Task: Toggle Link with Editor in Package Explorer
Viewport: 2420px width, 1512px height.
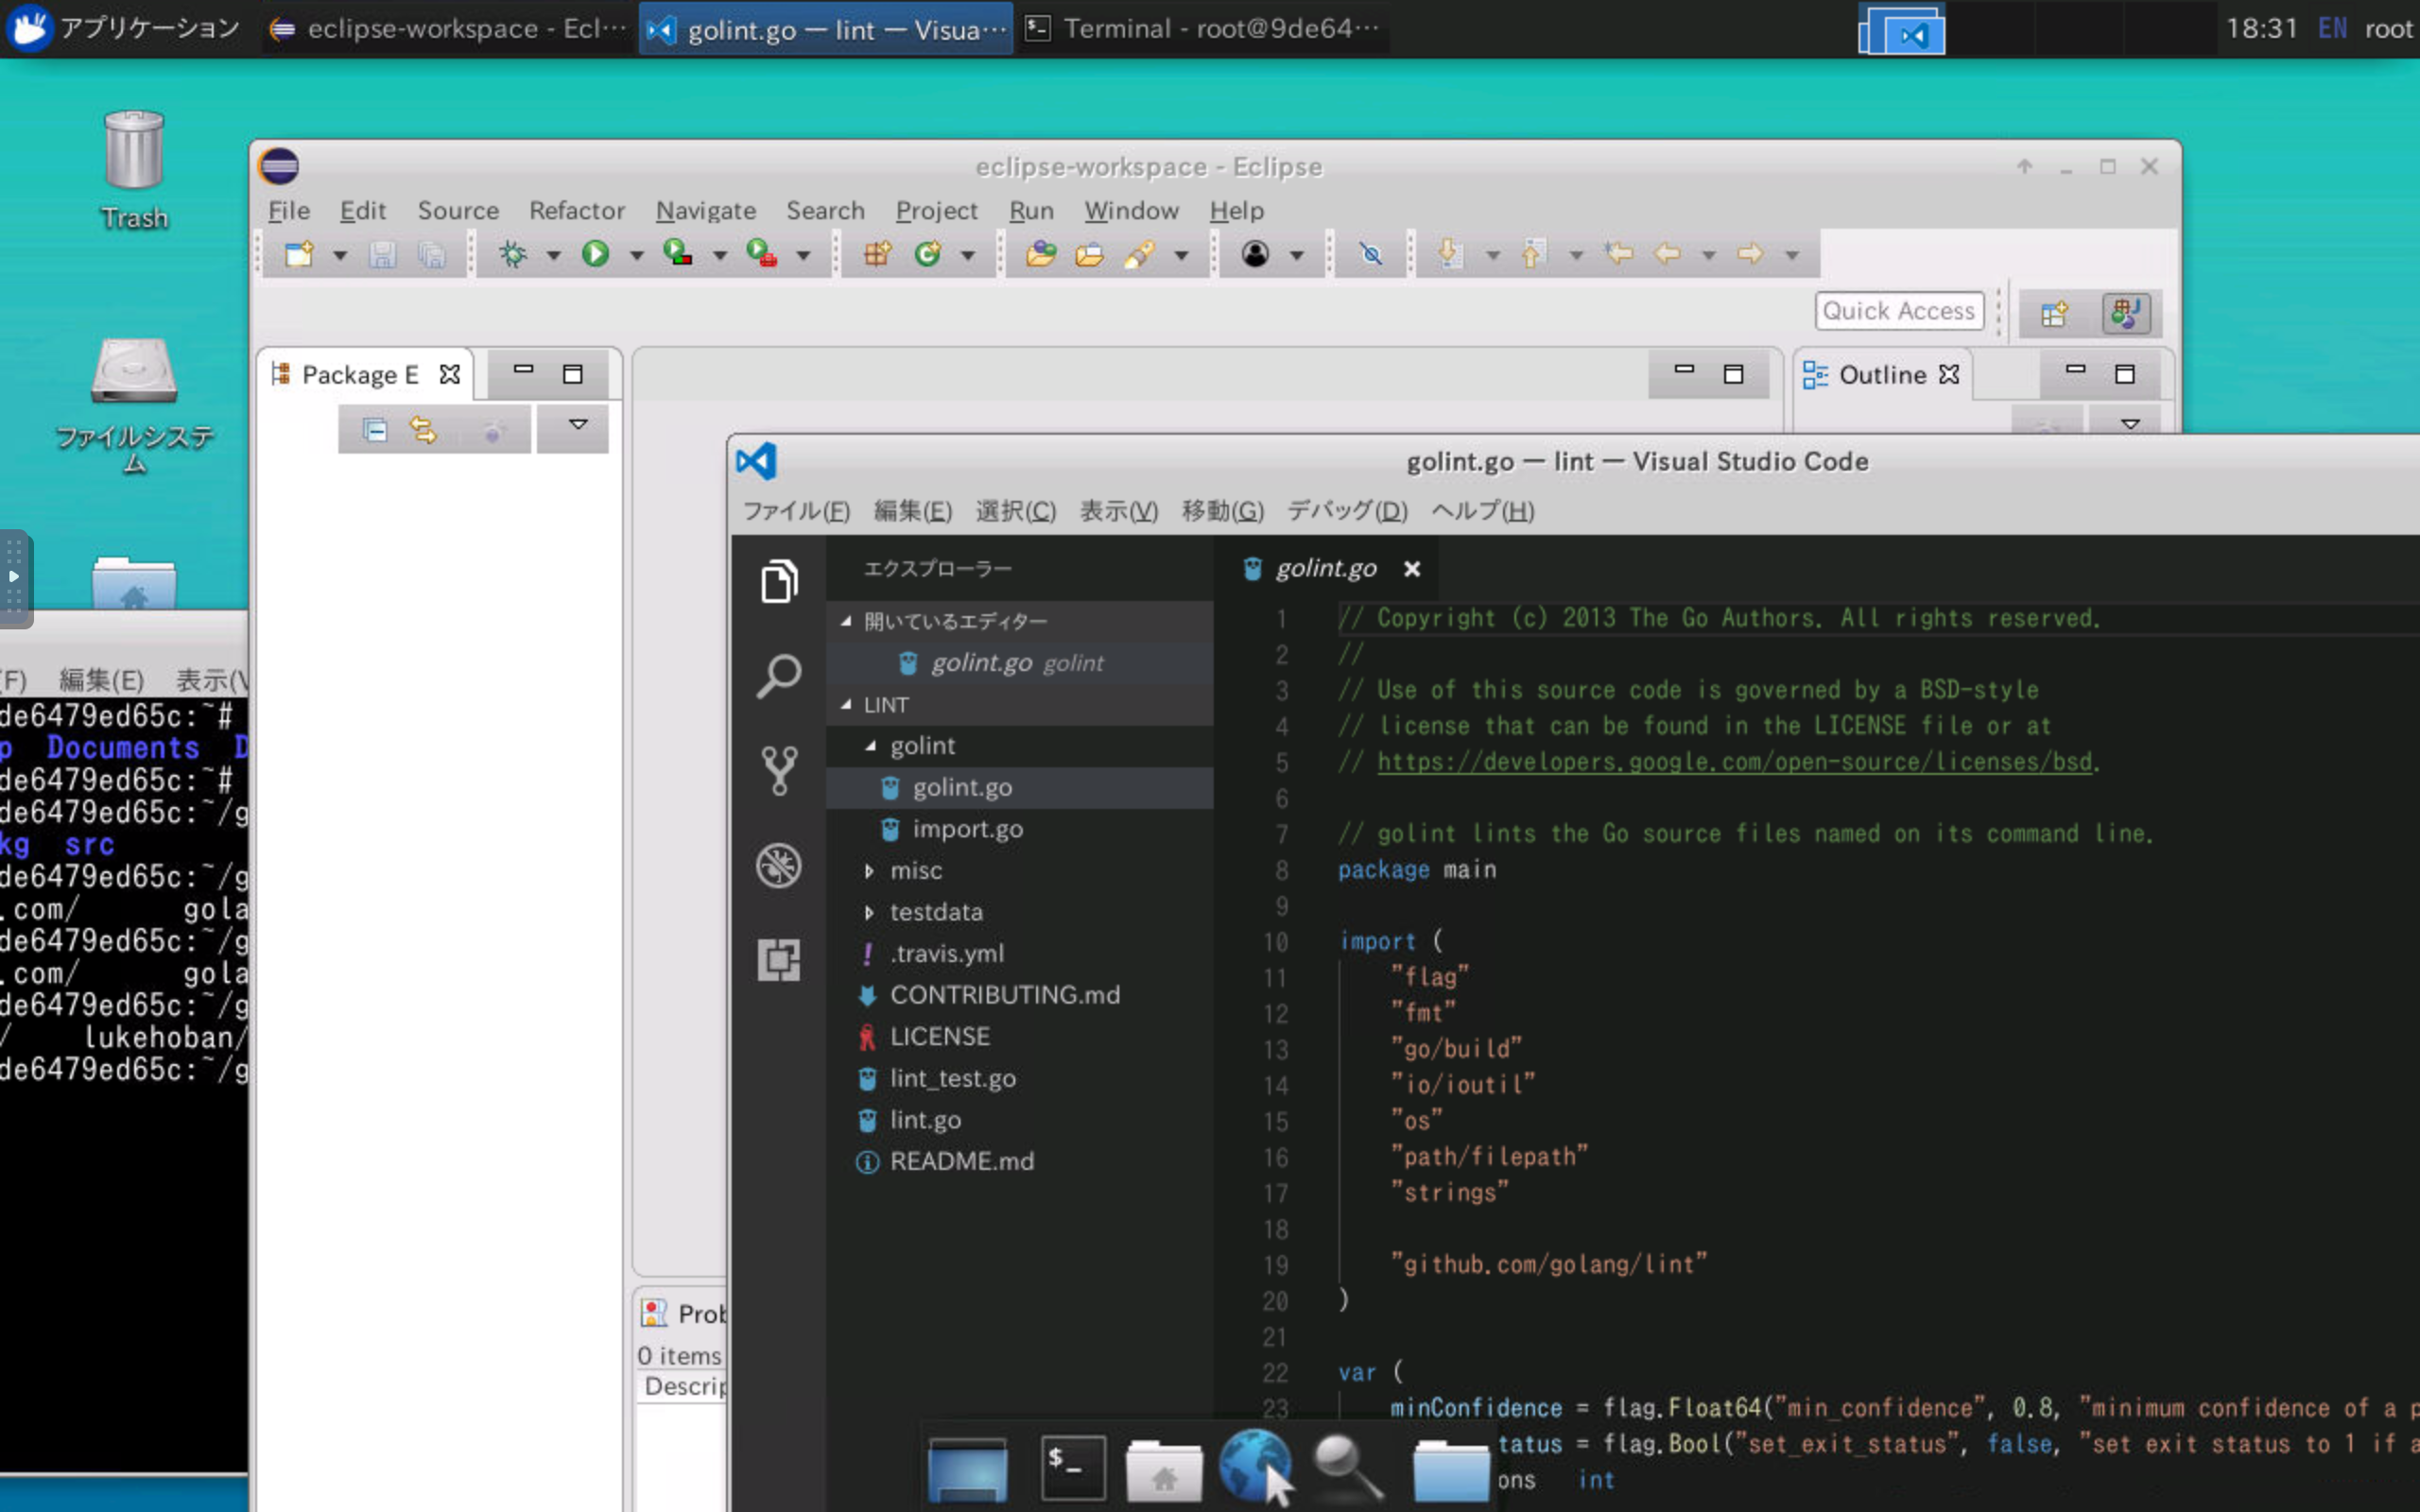Action: (423, 430)
